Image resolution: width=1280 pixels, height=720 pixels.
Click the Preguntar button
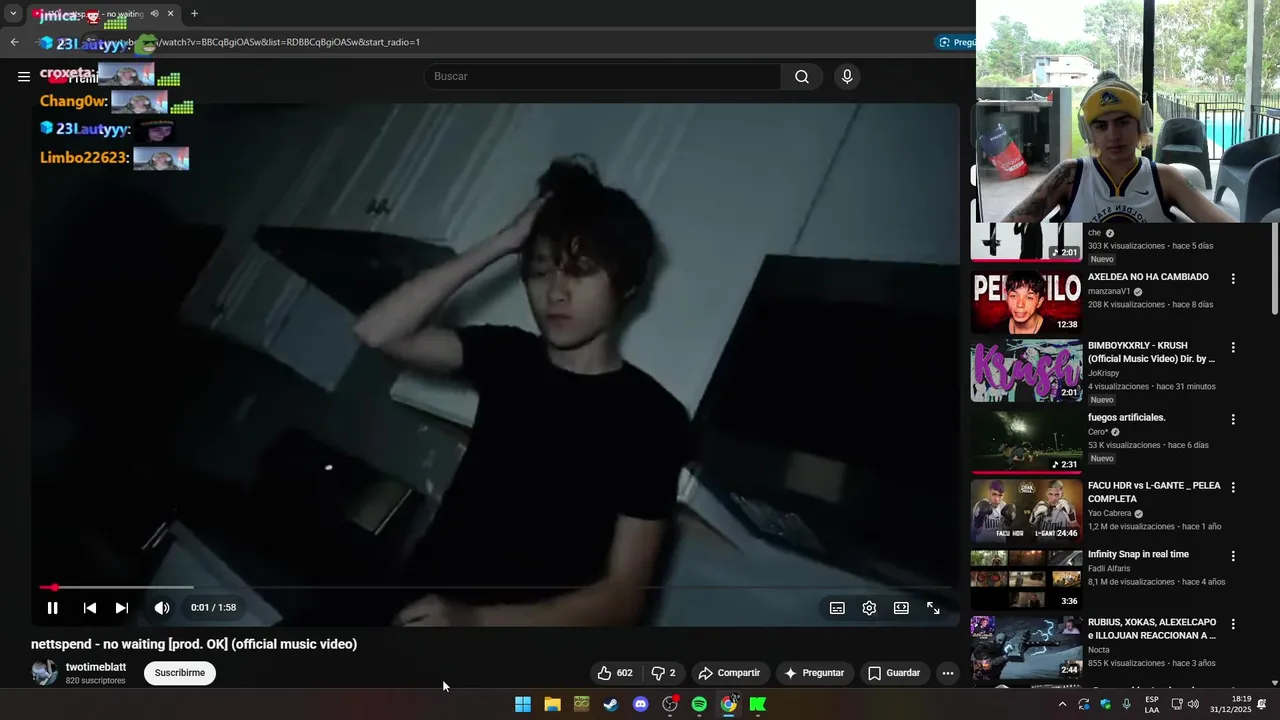click(814, 673)
